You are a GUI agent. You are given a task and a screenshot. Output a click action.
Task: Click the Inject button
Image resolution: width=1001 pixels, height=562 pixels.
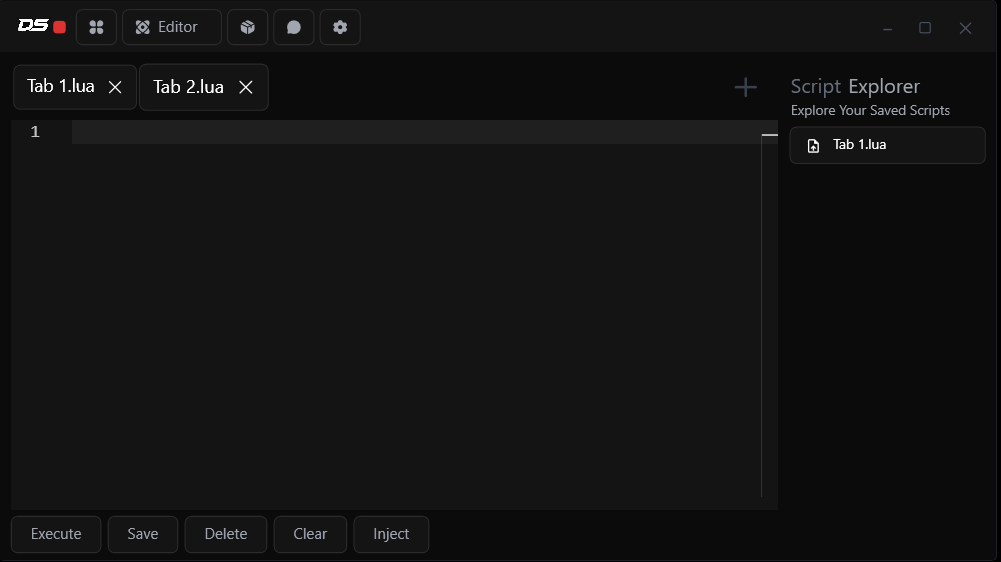(391, 534)
